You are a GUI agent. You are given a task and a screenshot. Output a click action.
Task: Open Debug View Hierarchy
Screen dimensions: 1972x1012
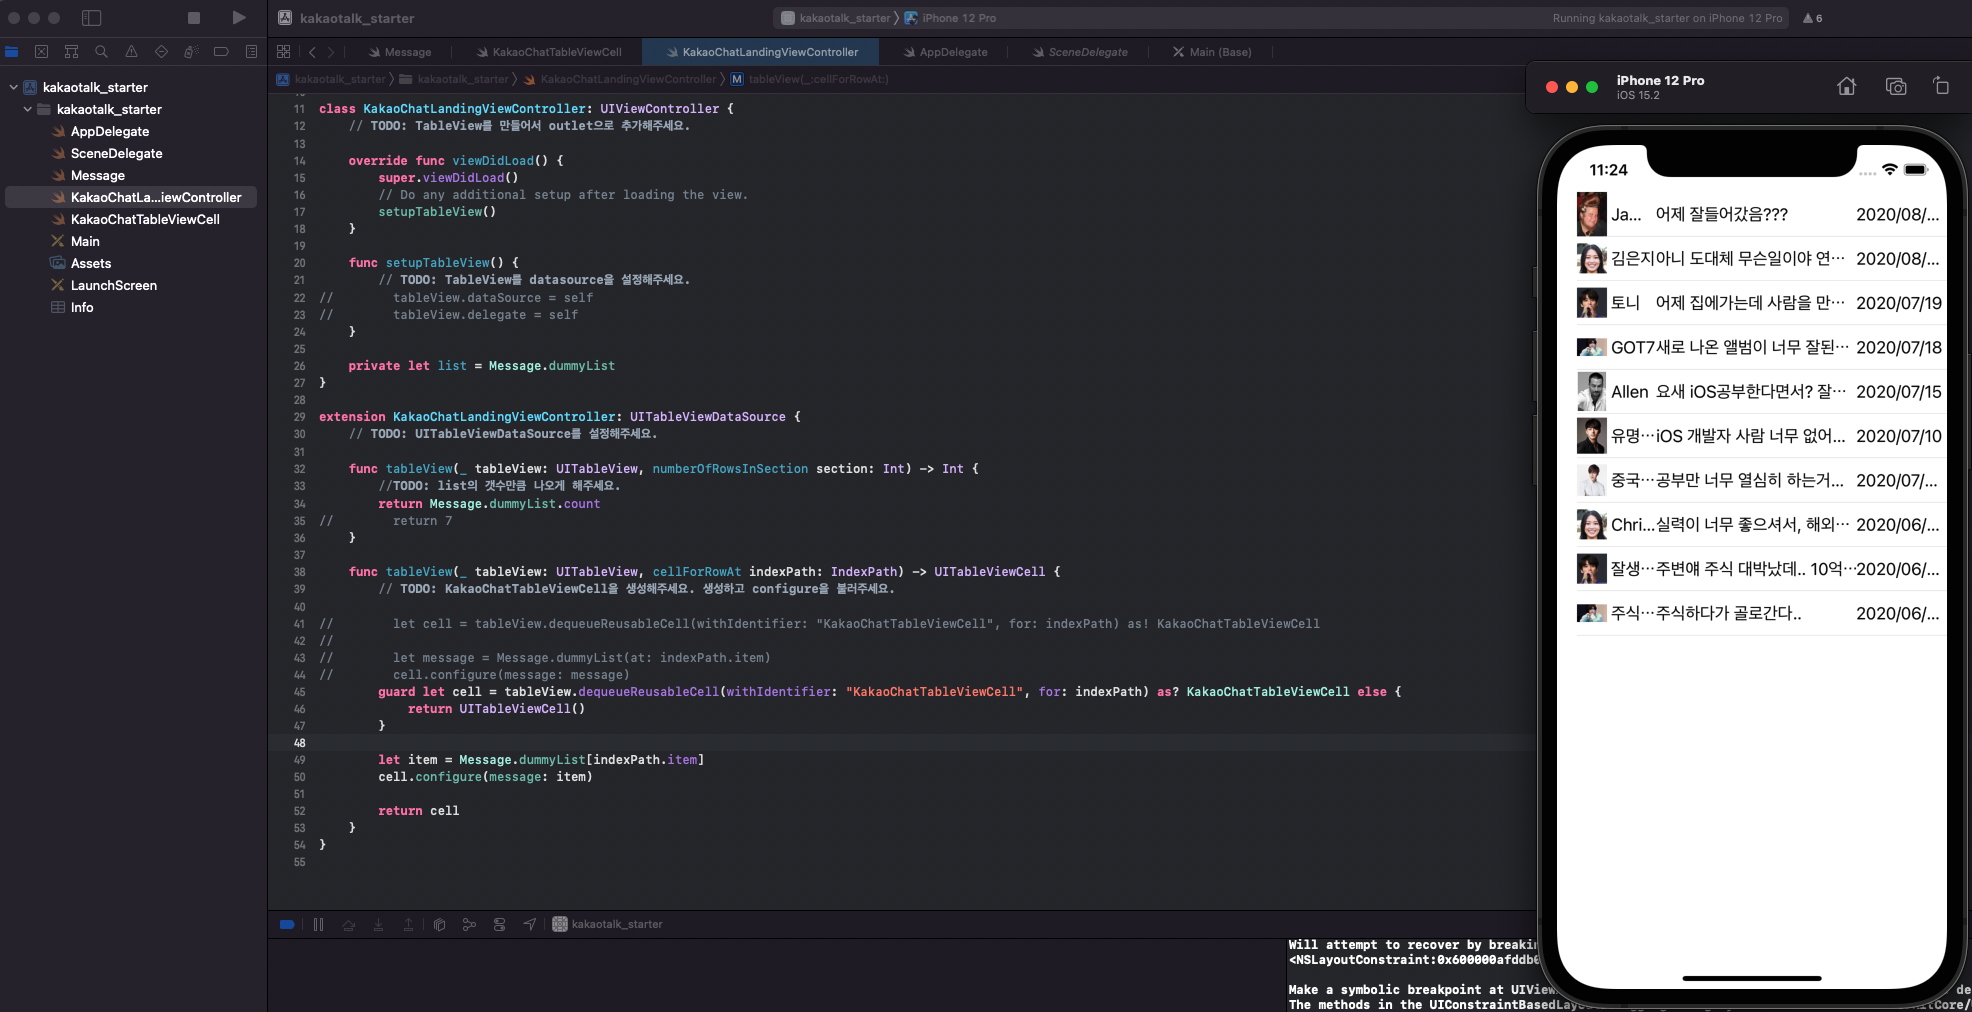pos(439,925)
